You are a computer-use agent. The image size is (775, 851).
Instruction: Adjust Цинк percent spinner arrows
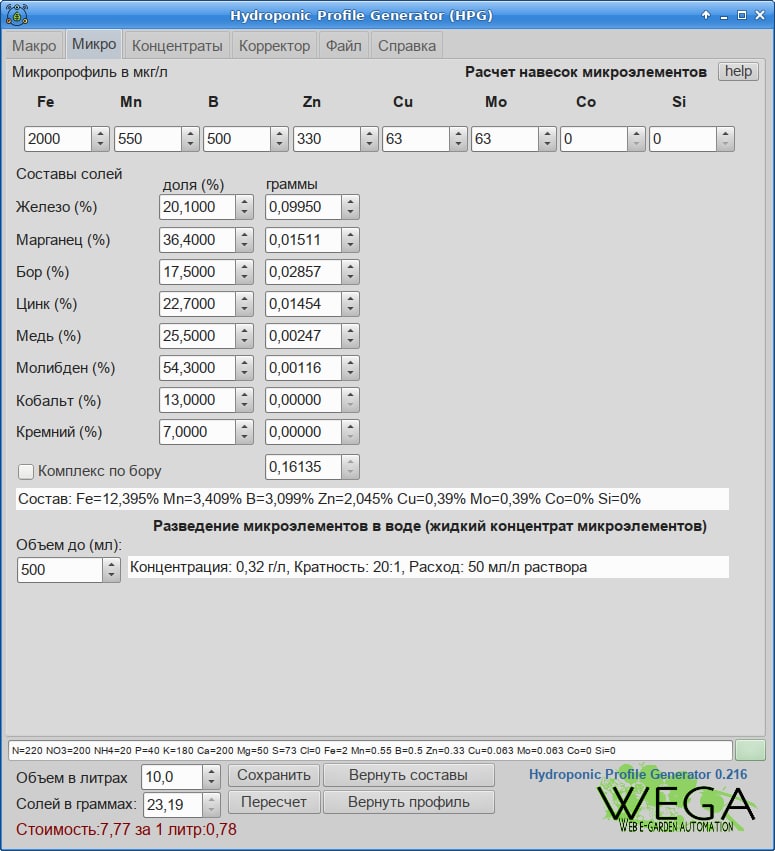pyautogui.click(x=244, y=304)
